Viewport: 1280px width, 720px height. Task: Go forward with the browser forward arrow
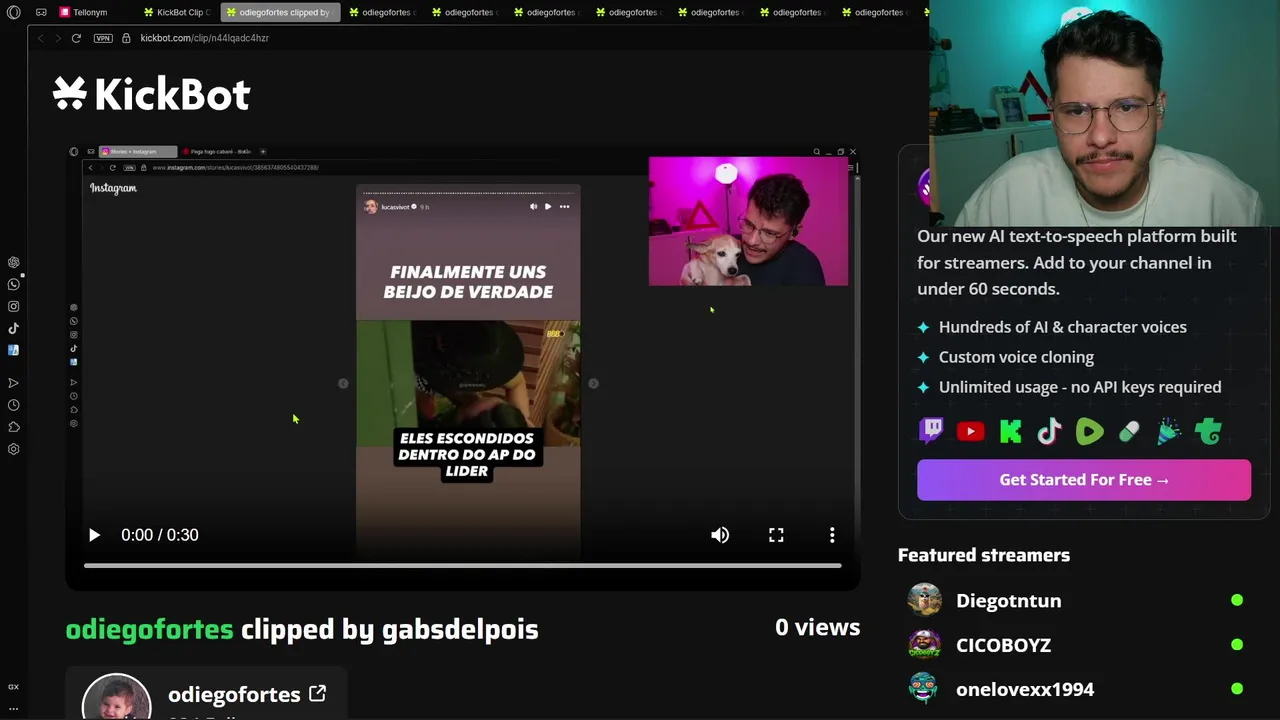tap(58, 38)
